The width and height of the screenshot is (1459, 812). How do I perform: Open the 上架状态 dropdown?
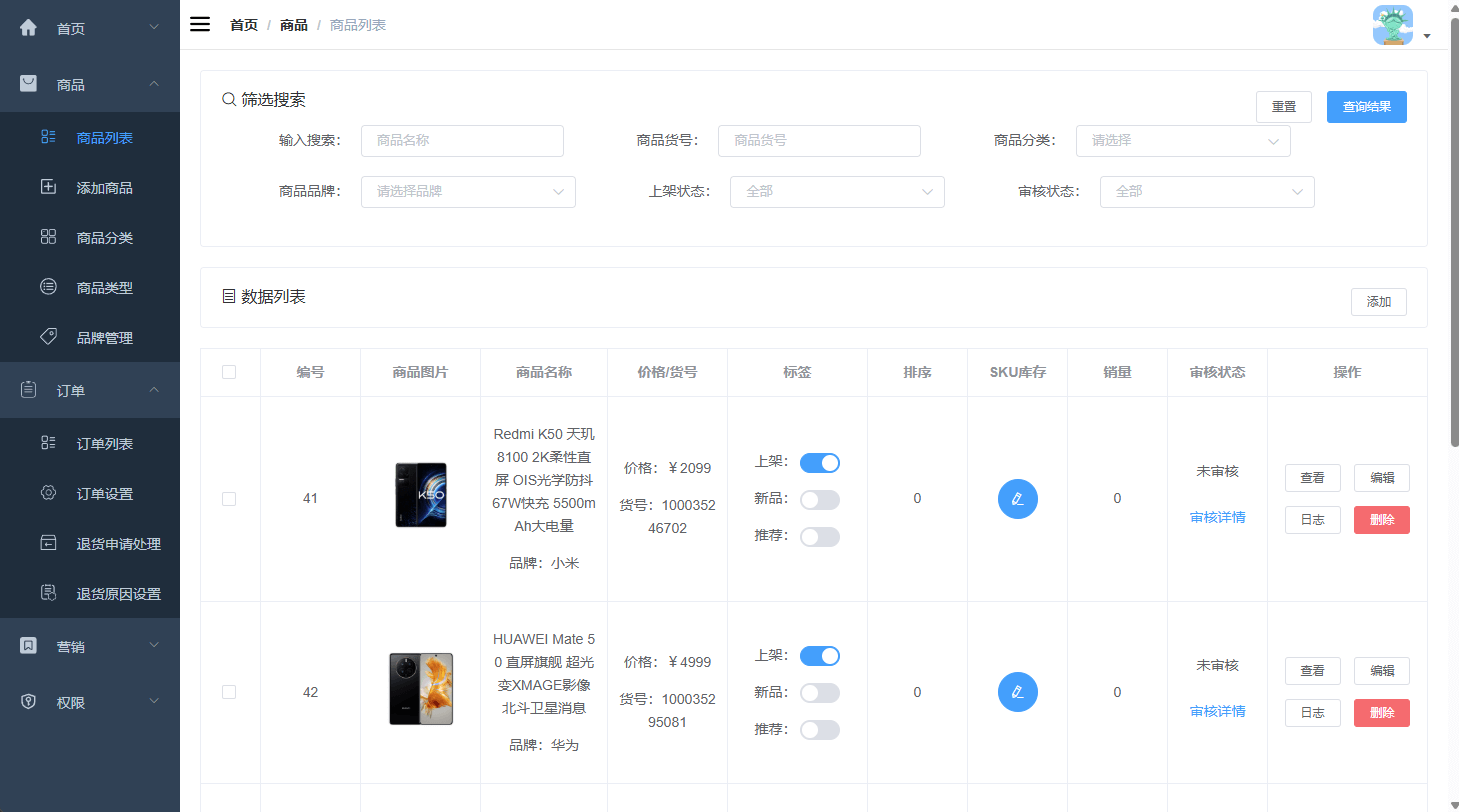(x=836, y=192)
